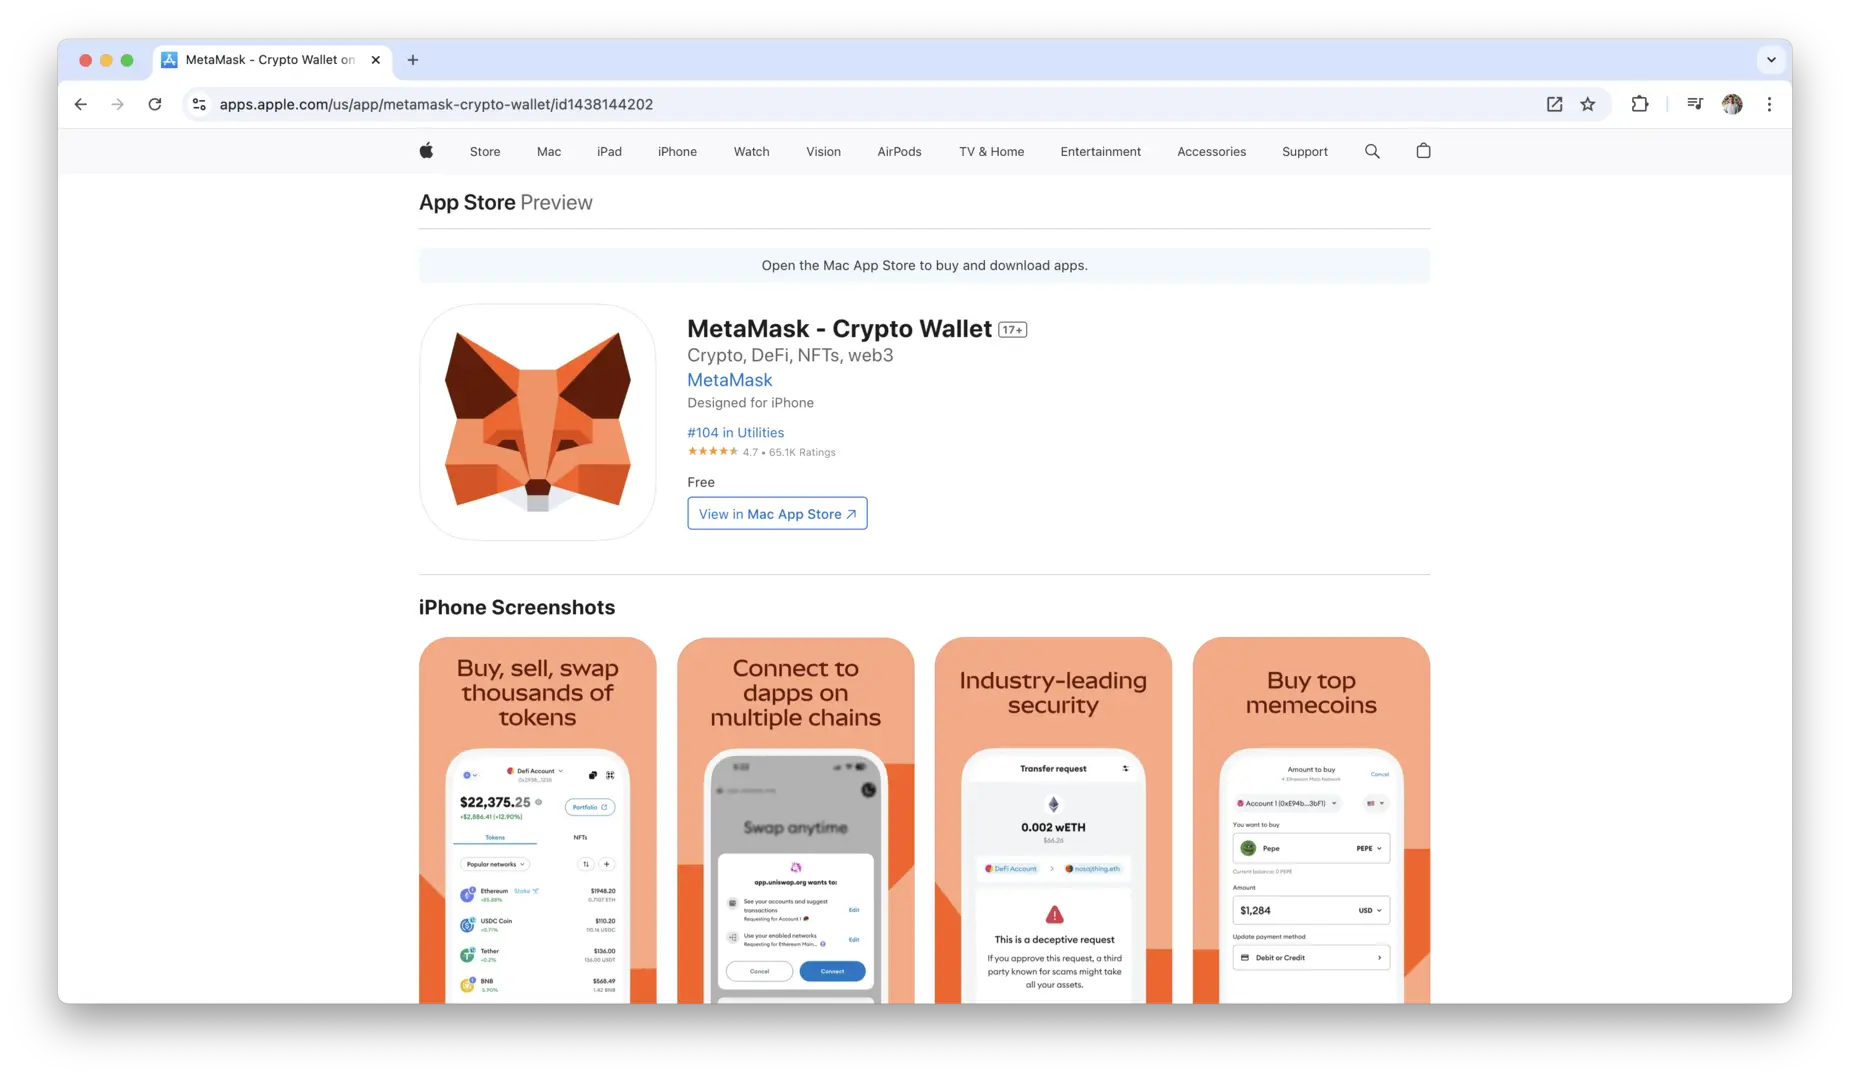
Task: Open the Industry-leading security screenshot
Action: pos(1053,820)
